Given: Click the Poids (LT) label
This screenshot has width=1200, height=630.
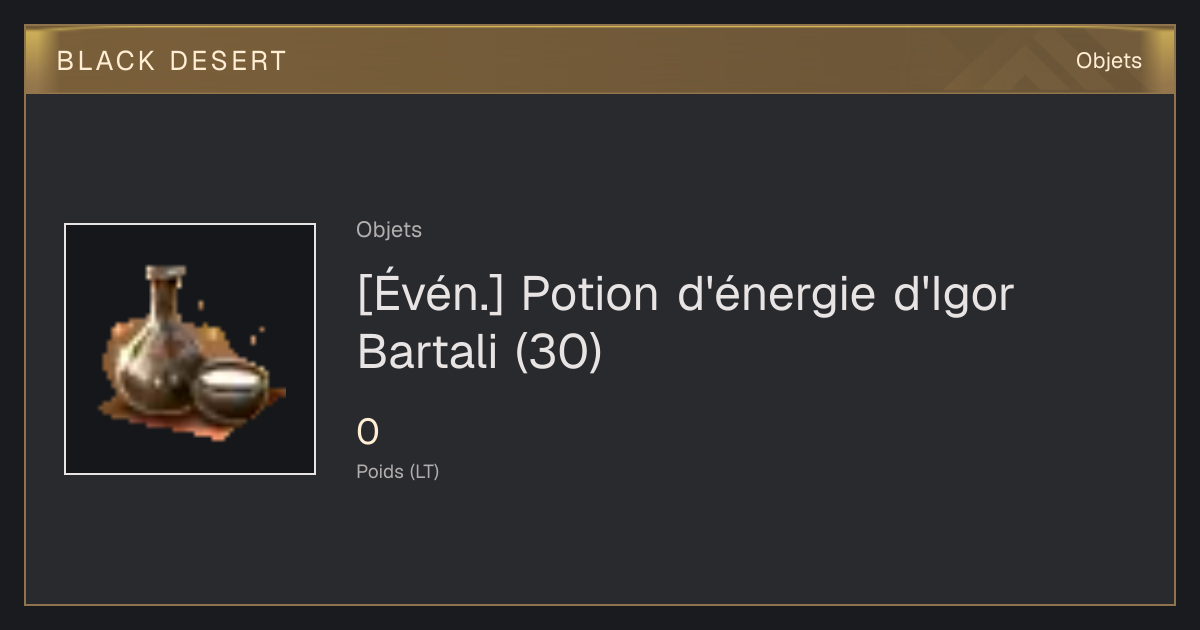Looking at the screenshot, I should point(398,472).
